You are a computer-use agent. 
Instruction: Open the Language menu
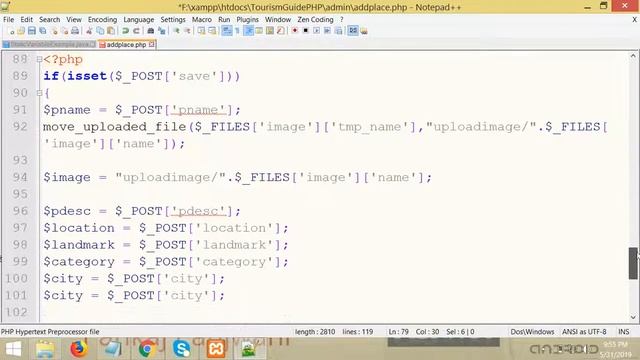[139, 20]
